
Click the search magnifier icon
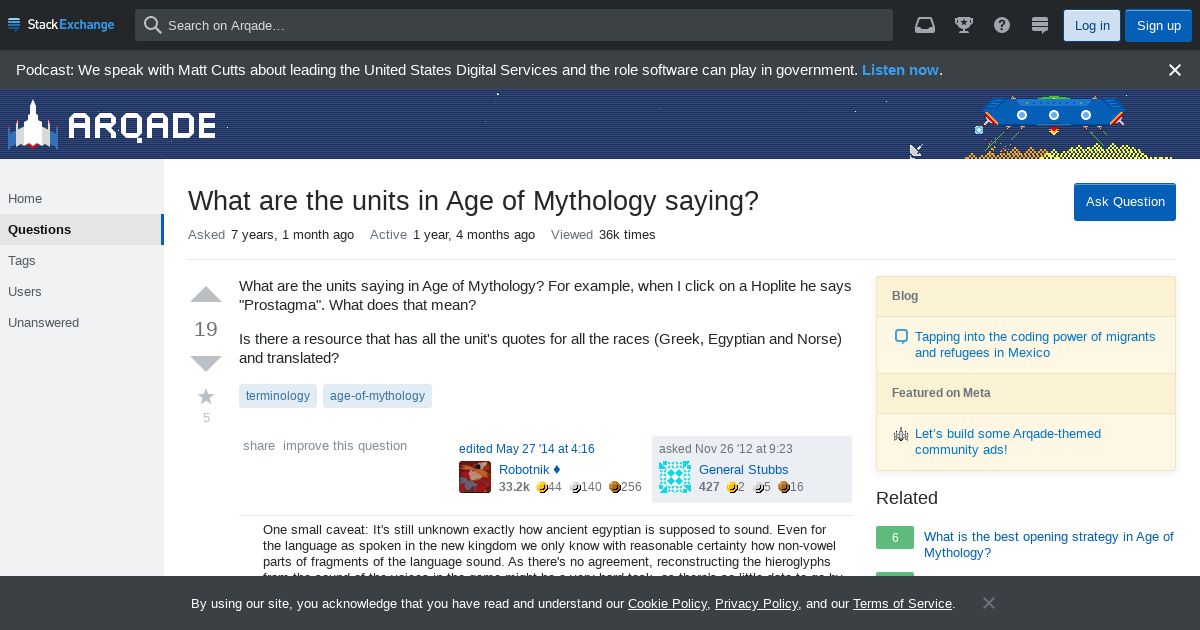pyautogui.click(x=152, y=25)
